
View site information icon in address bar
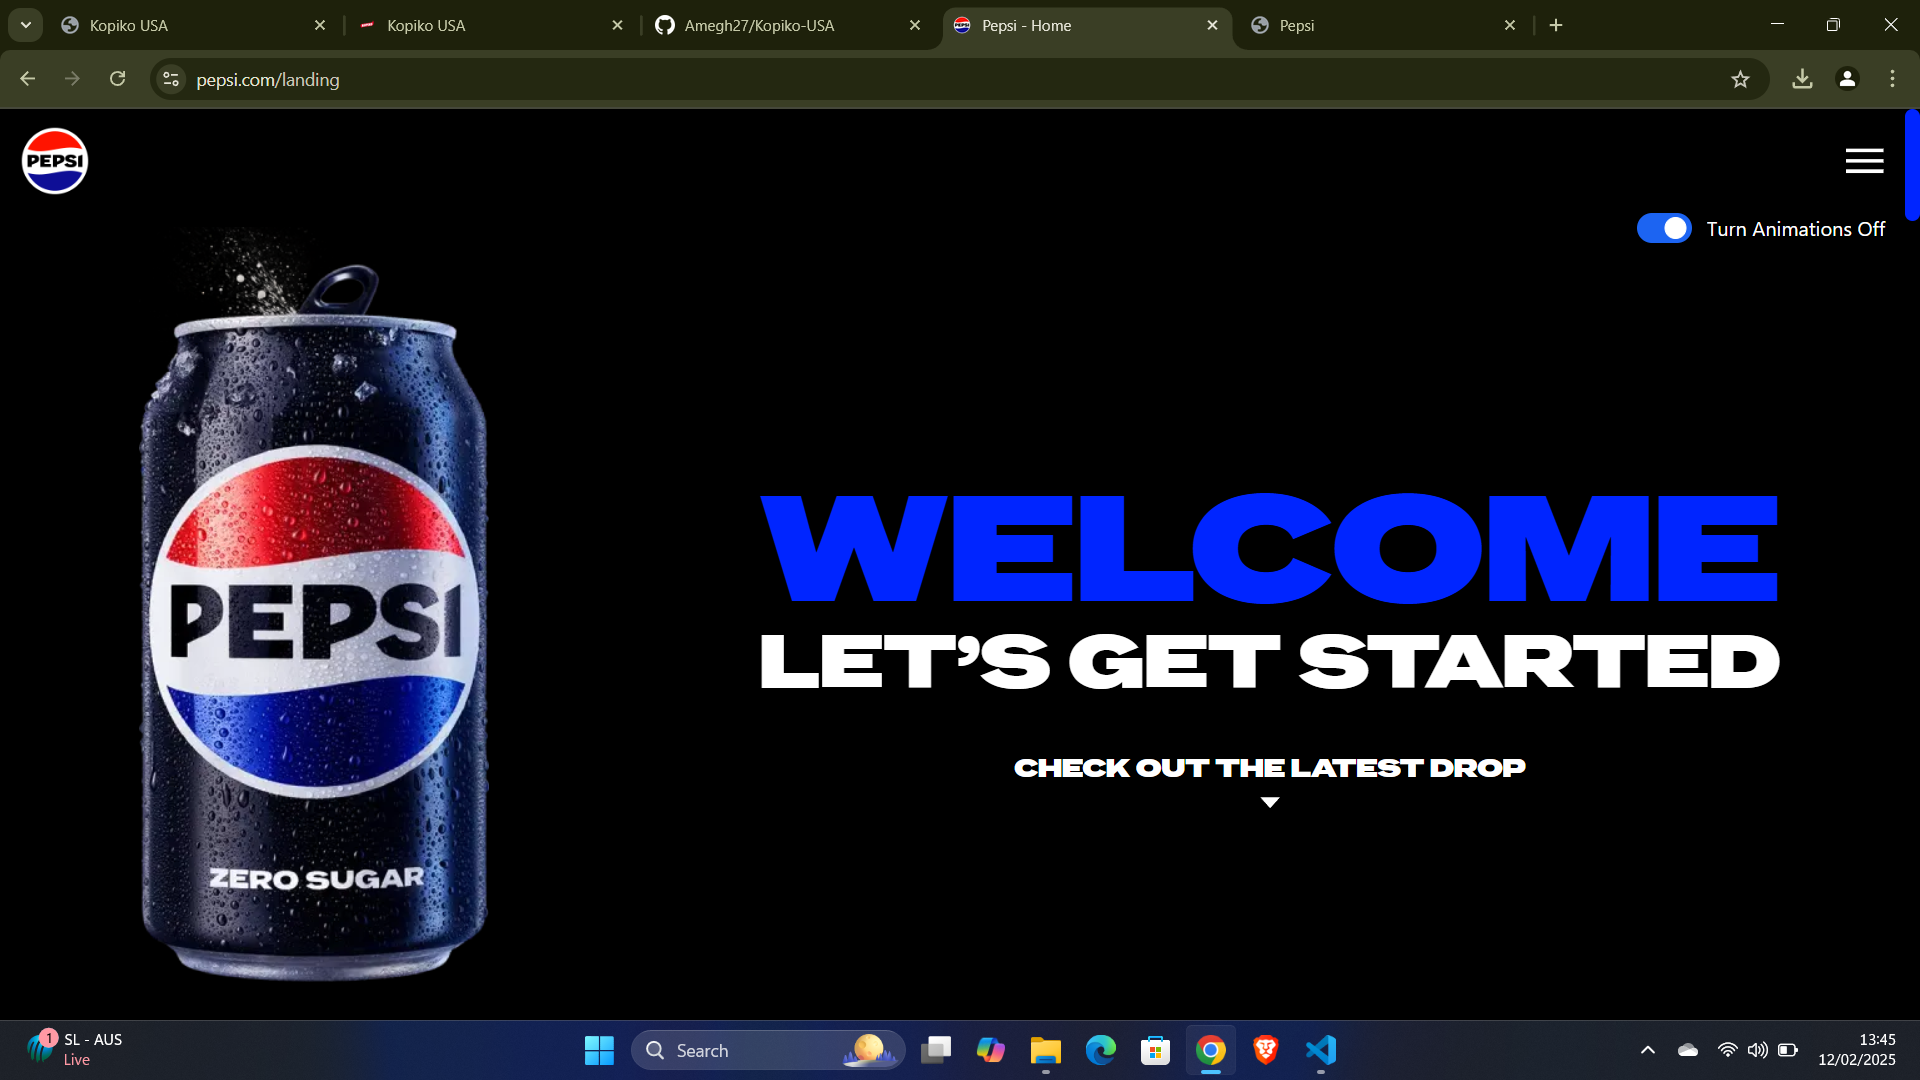171,79
